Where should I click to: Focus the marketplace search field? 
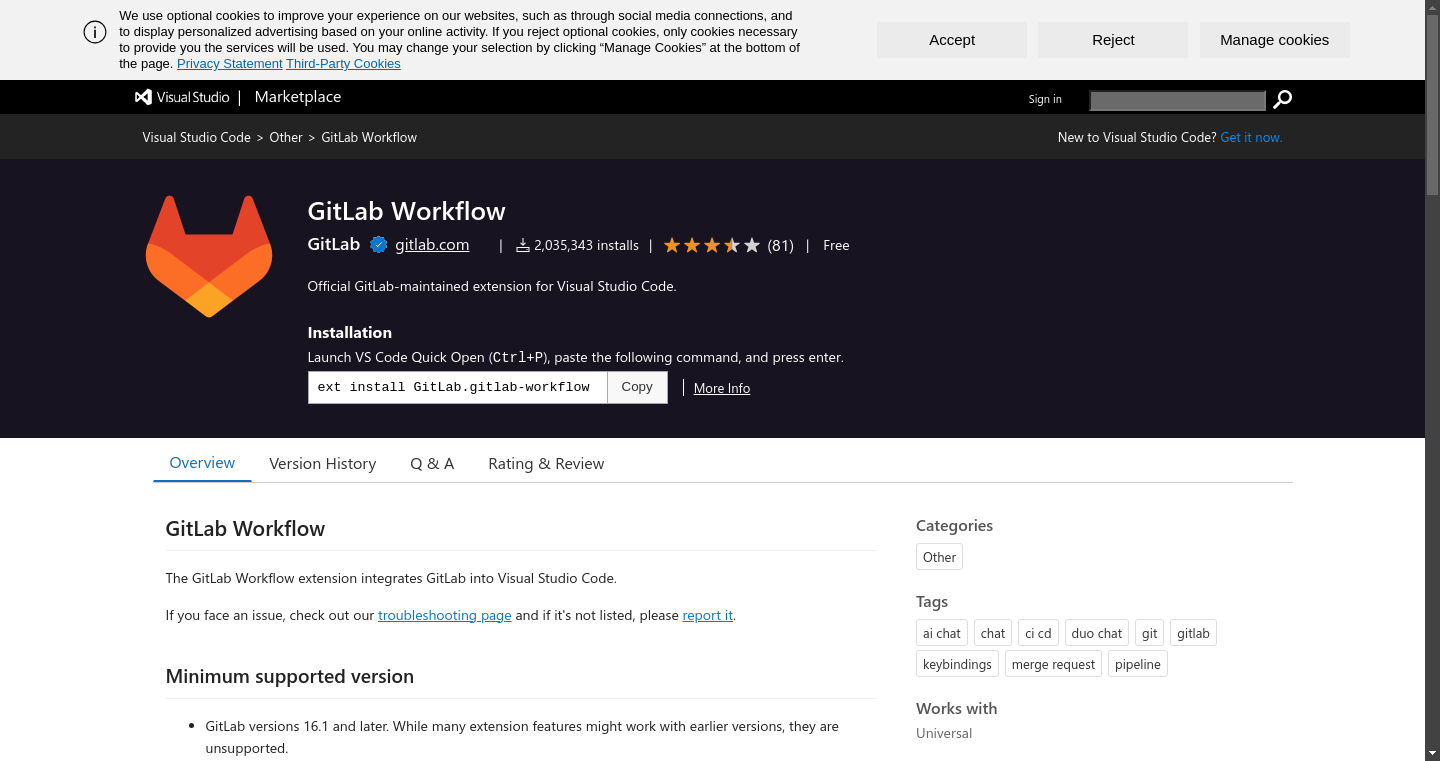click(1178, 100)
